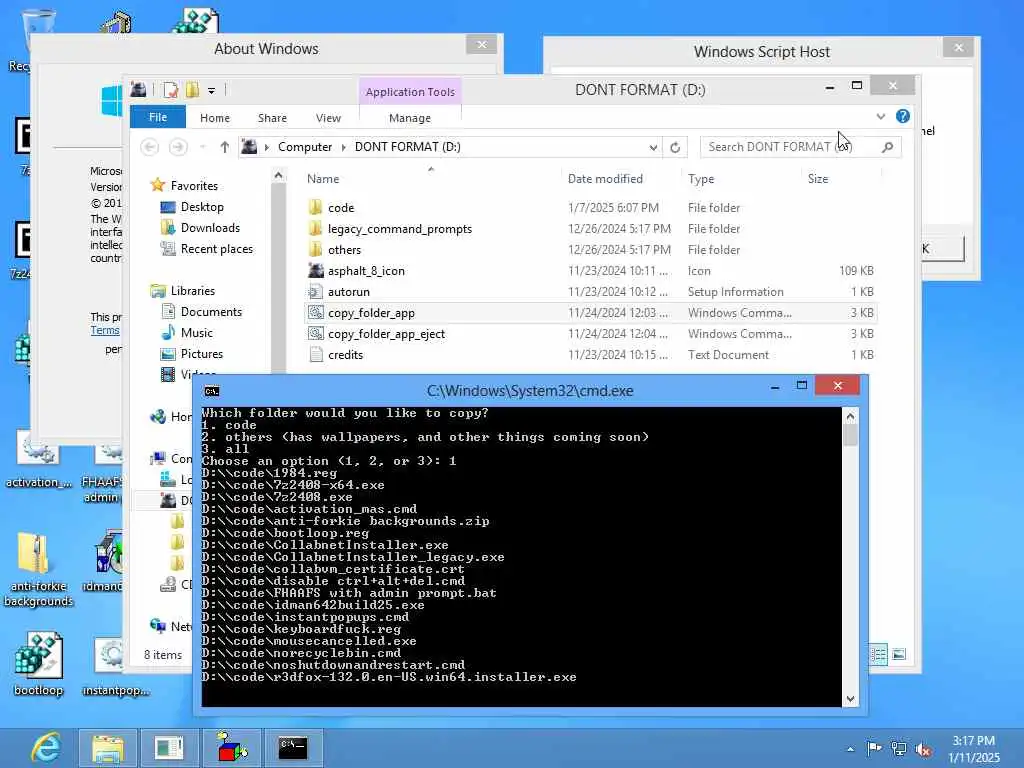Screen dimensions: 1024x768
Task: Sort files by Size column
Action: [x=818, y=179]
